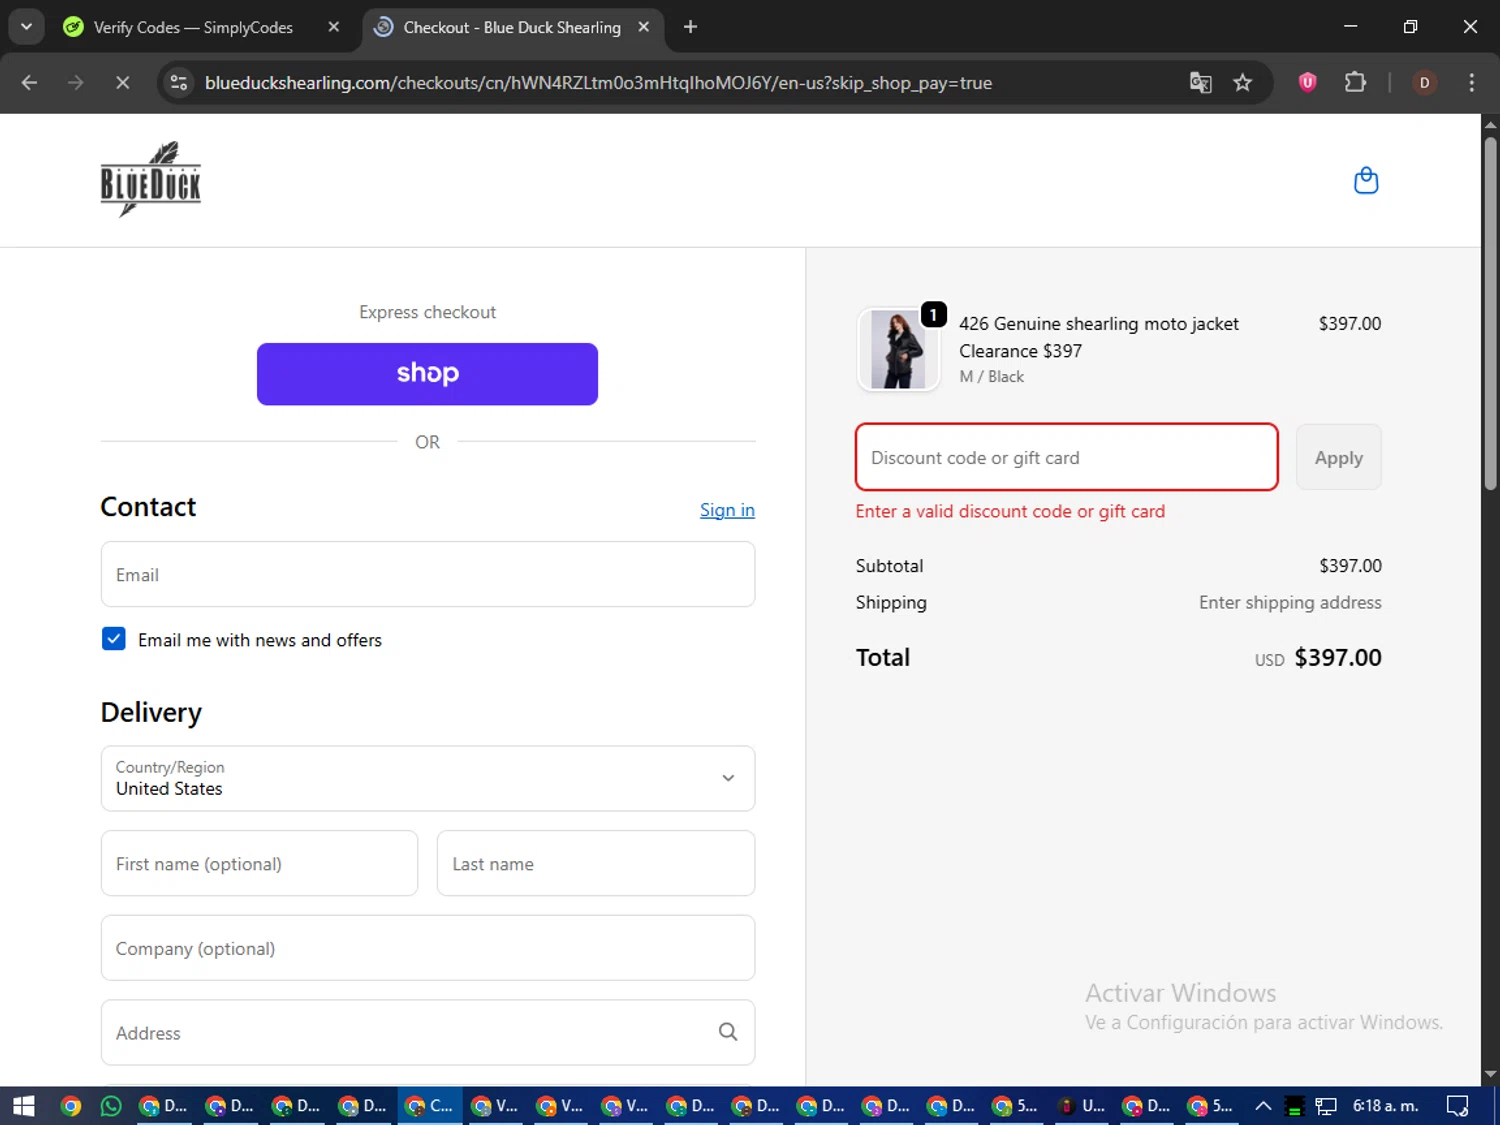Stop loading the page
The width and height of the screenshot is (1500, 1125).
123,83
